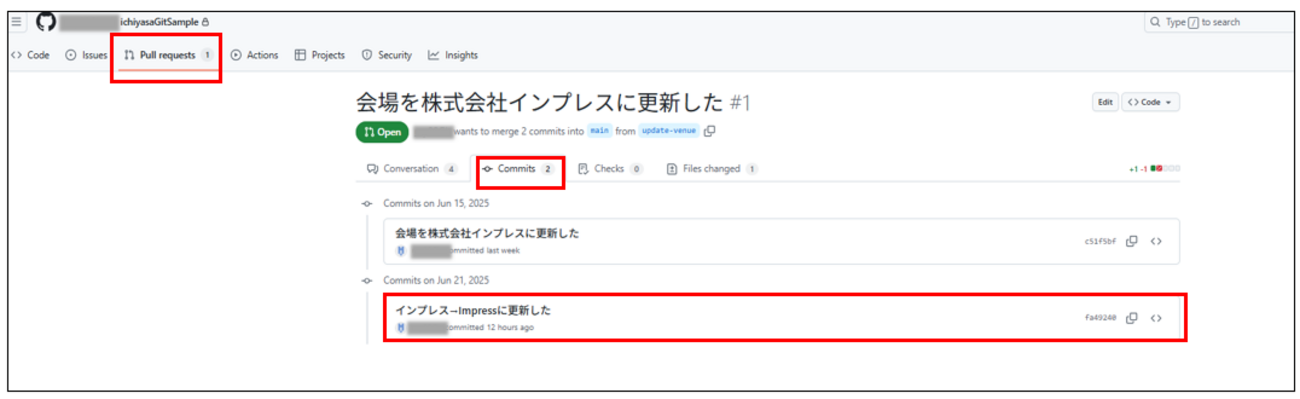This screenshot has height=399, width=1300.
Task: Click the Edit button for the pull request title
Action: (1105, 102)
